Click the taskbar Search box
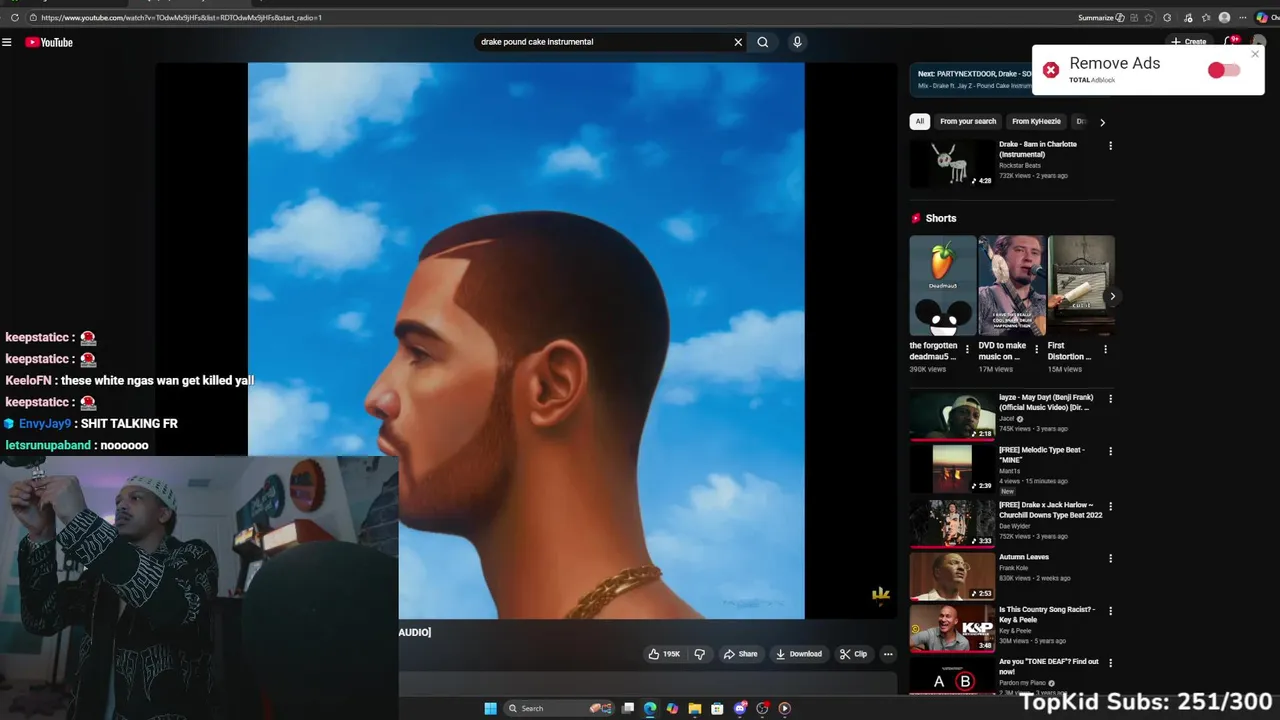1280x720 pixels. [560, 708]
